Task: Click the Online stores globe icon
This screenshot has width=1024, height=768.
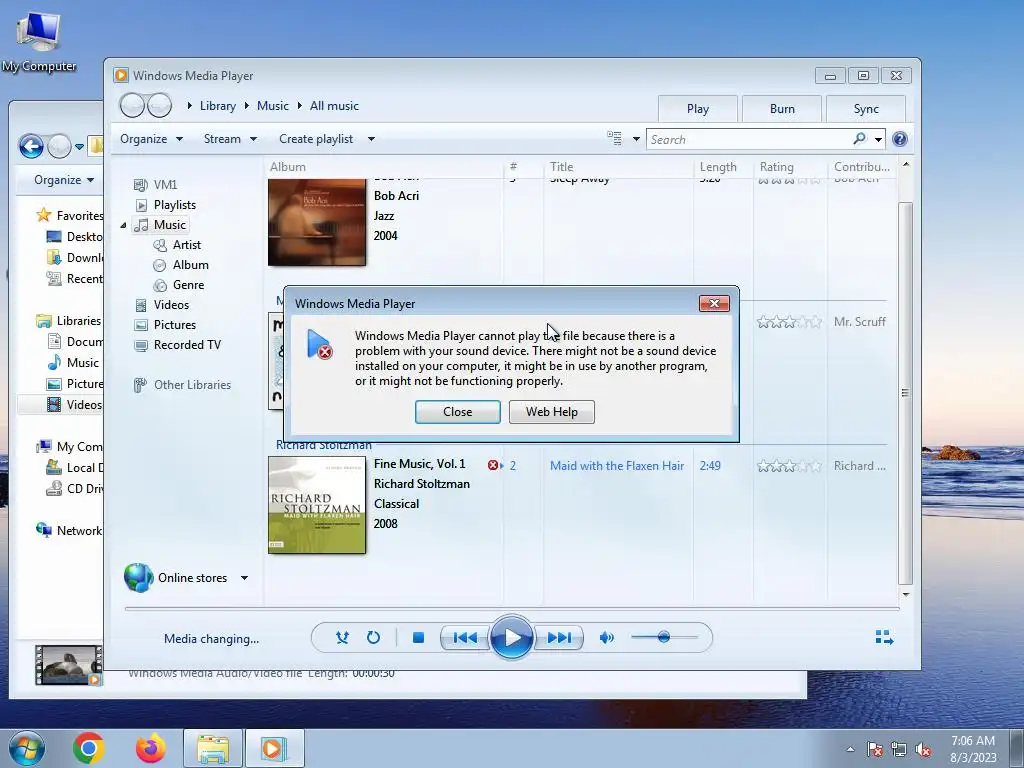Action: [138, 578]
